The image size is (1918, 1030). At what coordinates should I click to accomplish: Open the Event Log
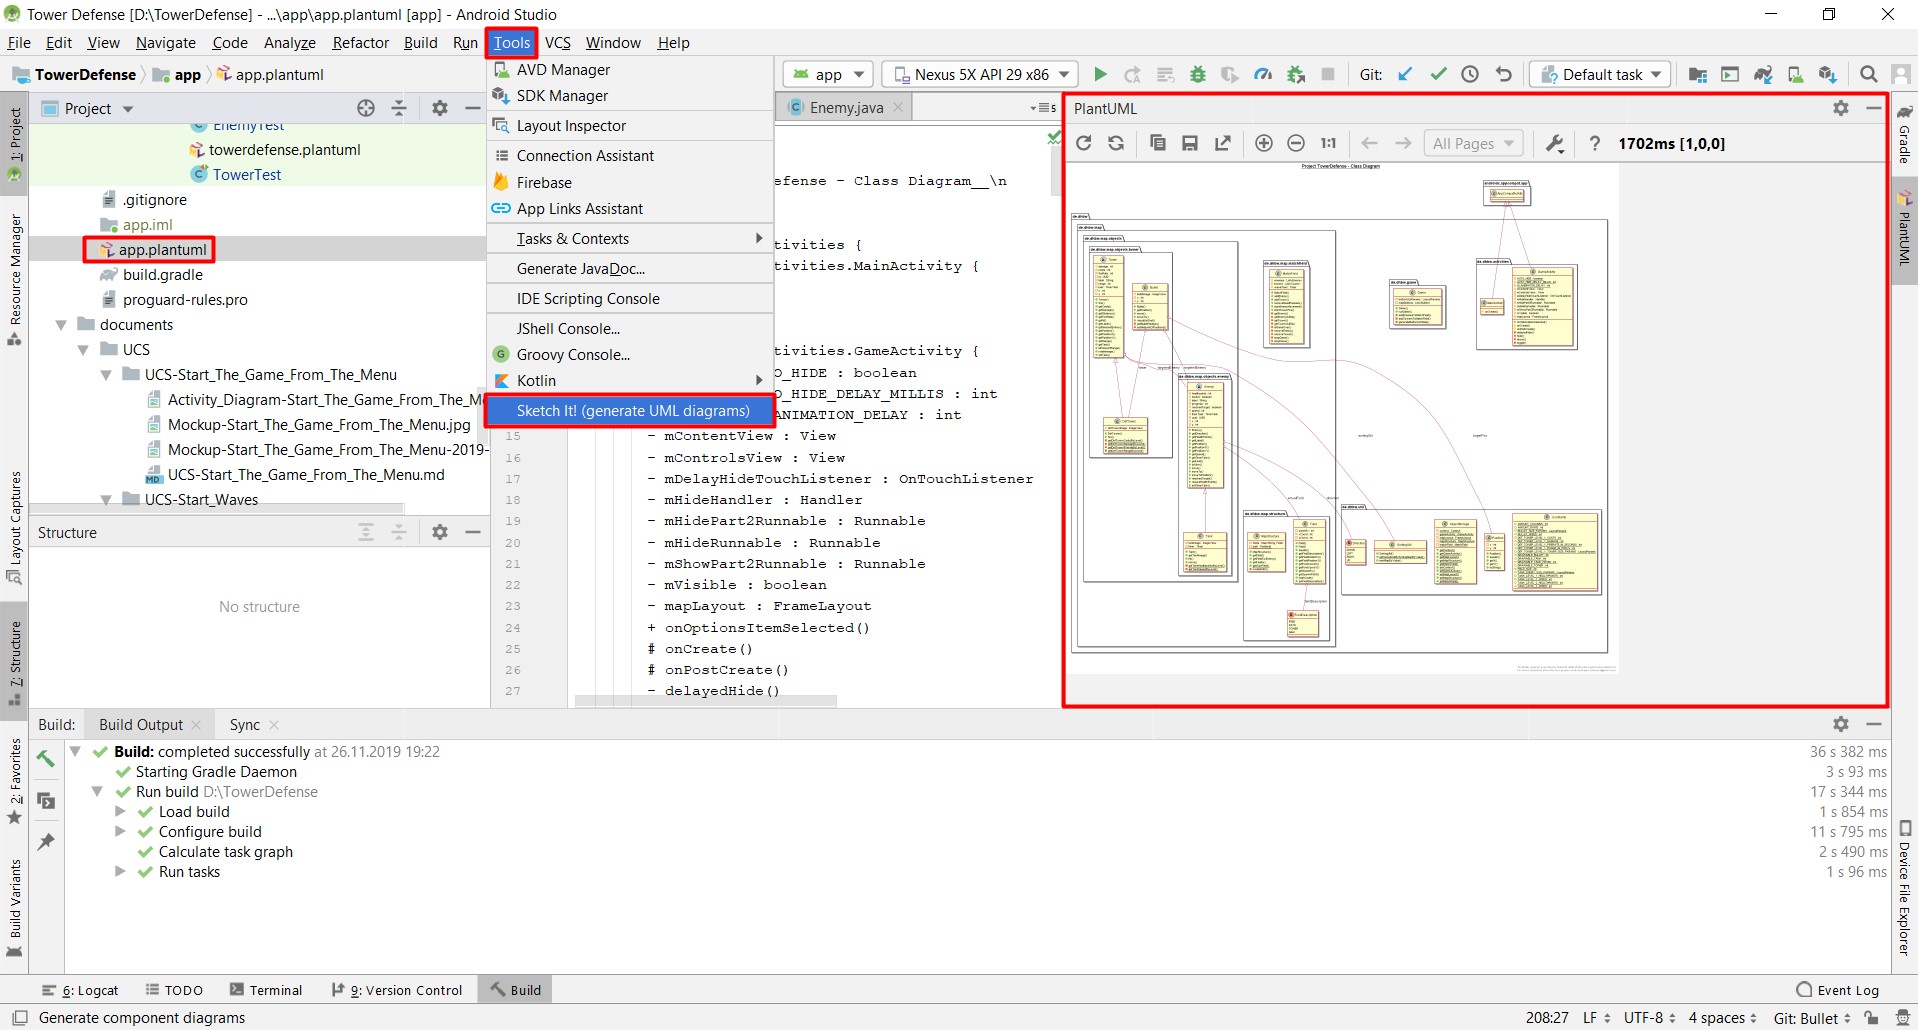tap(1838, 990)
